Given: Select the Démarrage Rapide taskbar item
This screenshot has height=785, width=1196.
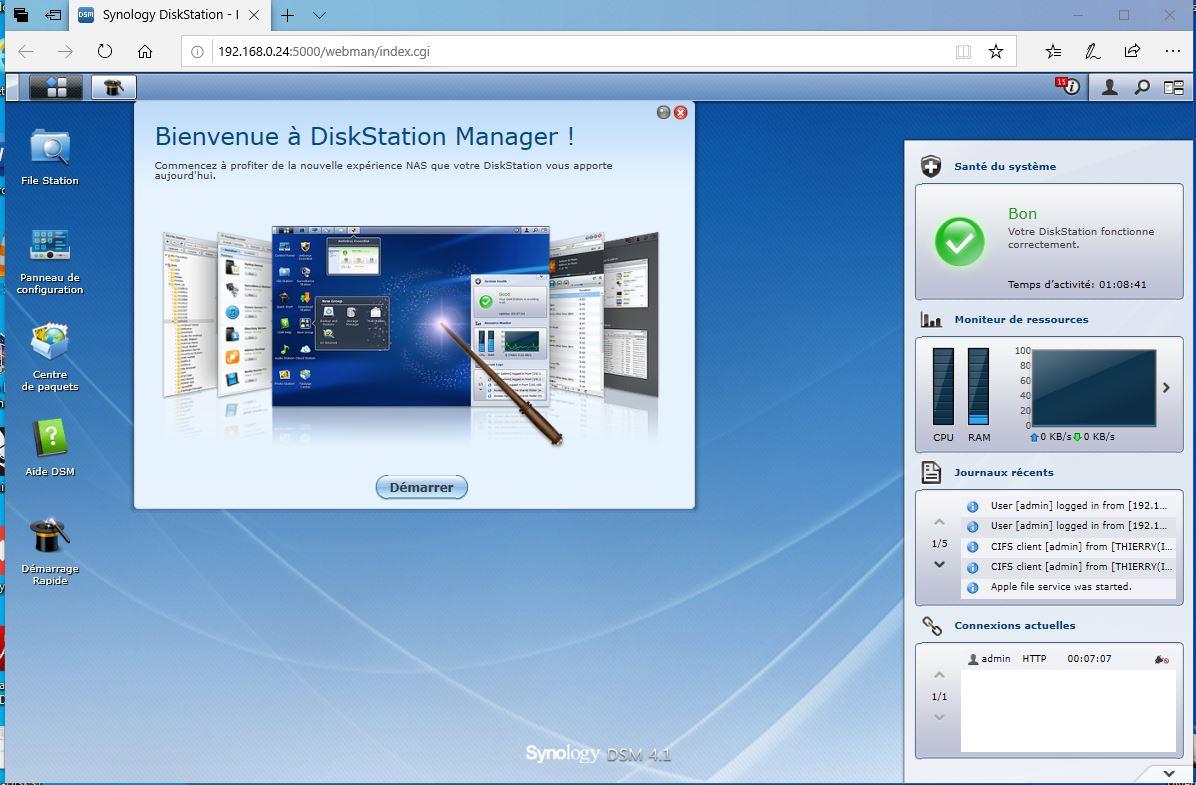Looking at the screenshot, I should click(x=114, y=88).
